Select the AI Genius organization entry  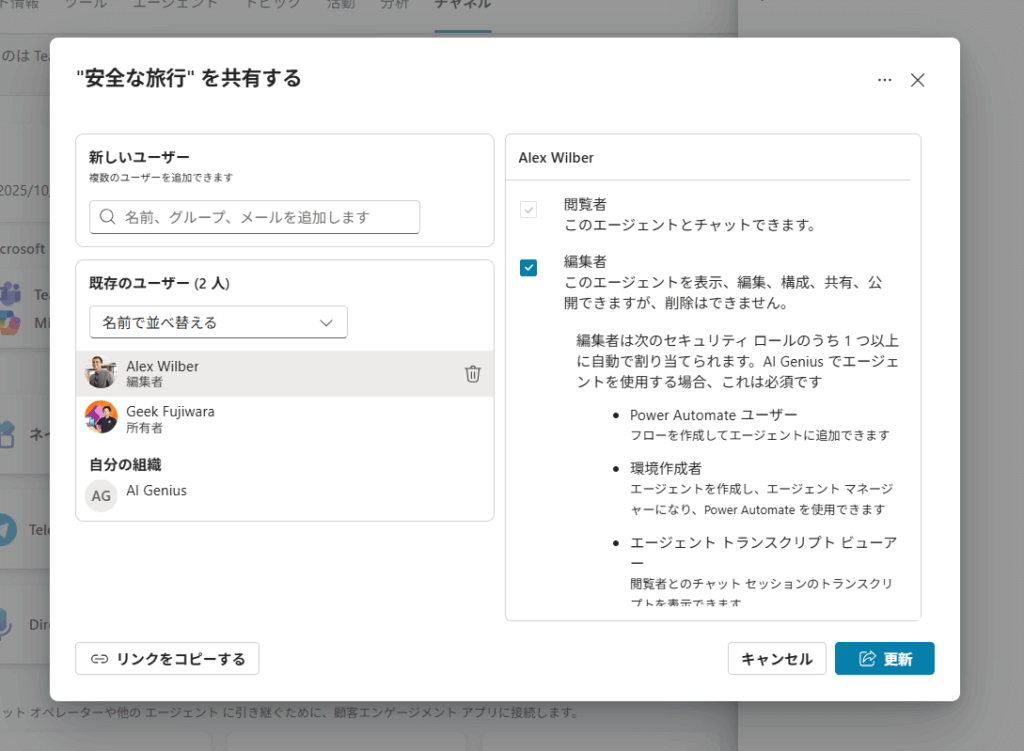156,491
